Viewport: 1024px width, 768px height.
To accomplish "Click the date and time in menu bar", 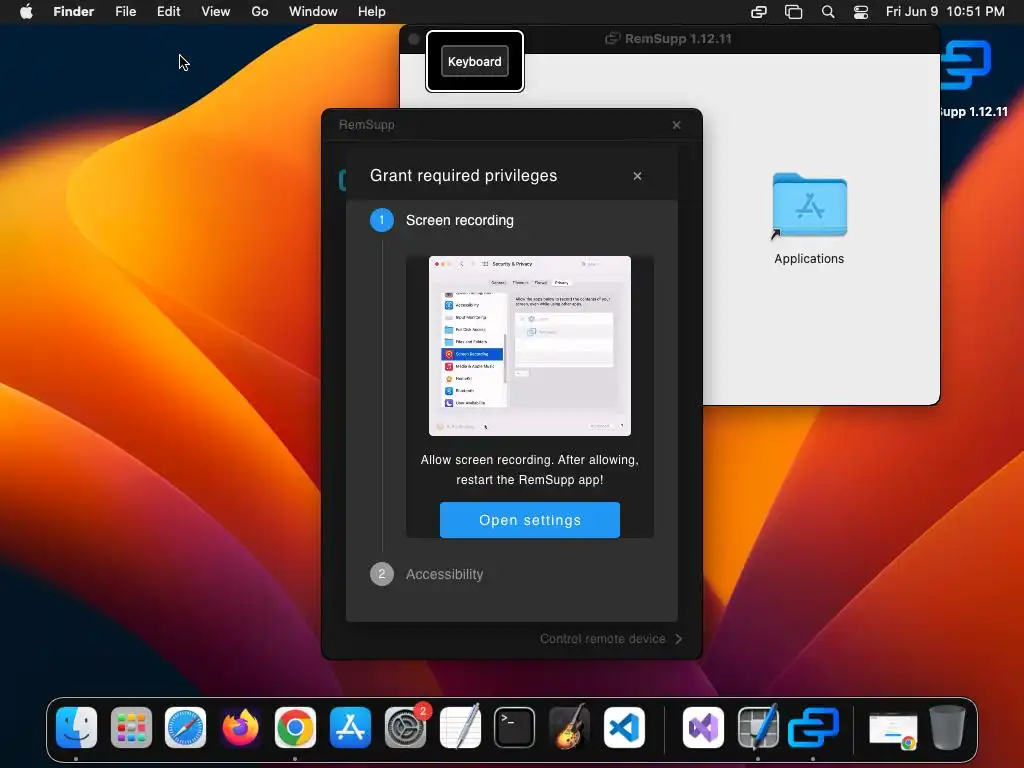I will pos(945,12).
